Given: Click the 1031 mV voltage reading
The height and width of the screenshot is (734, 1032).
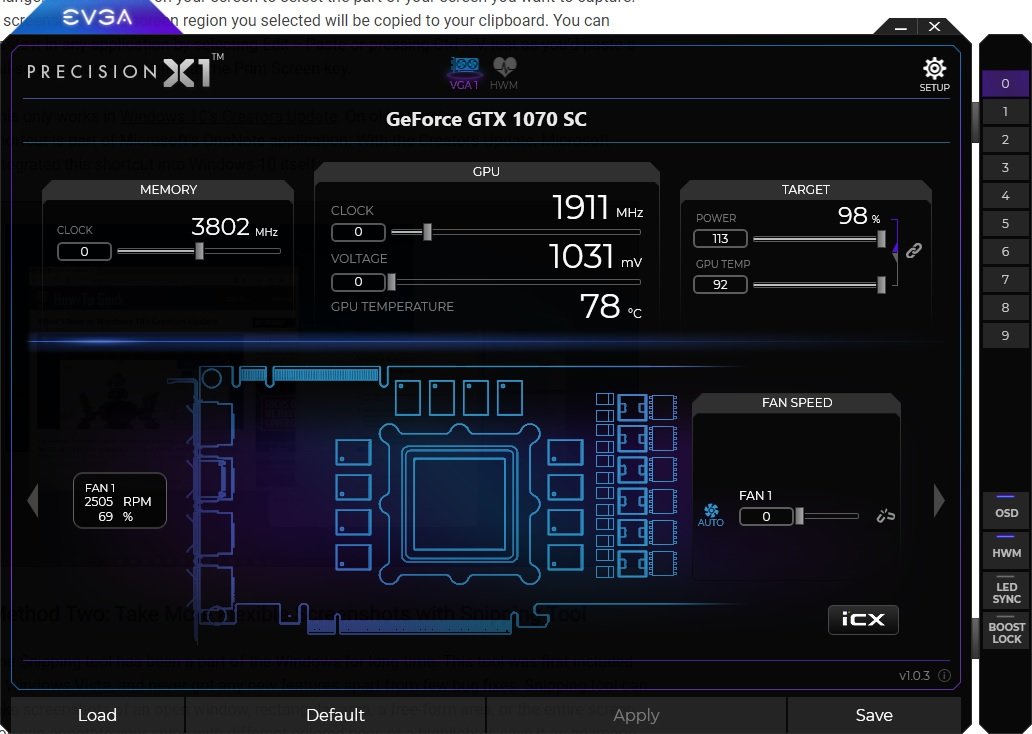Looking at the screenshot, I should pos(596,256).
